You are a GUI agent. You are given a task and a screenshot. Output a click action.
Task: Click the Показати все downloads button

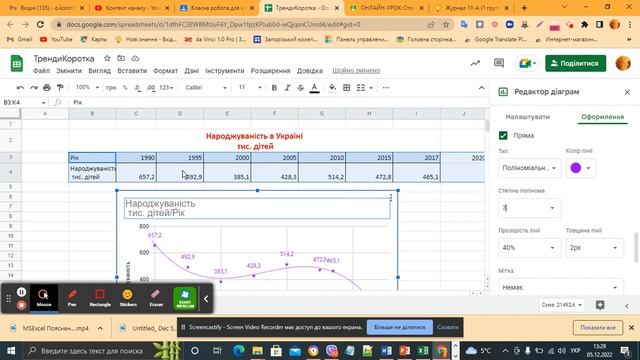pyautogui.click(x=598, y=327)
